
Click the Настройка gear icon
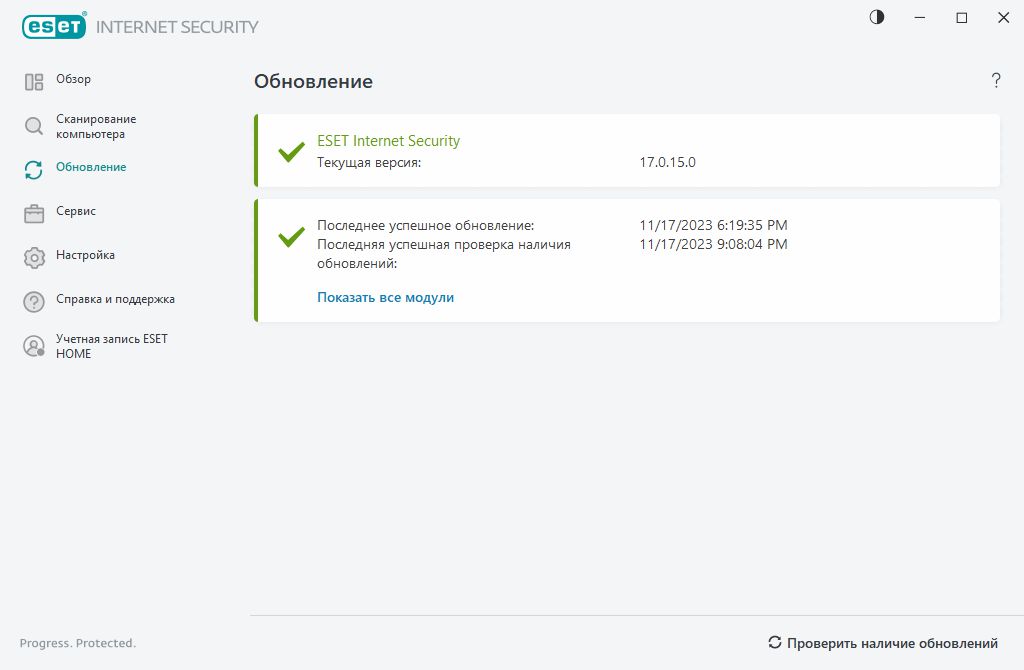34,257
